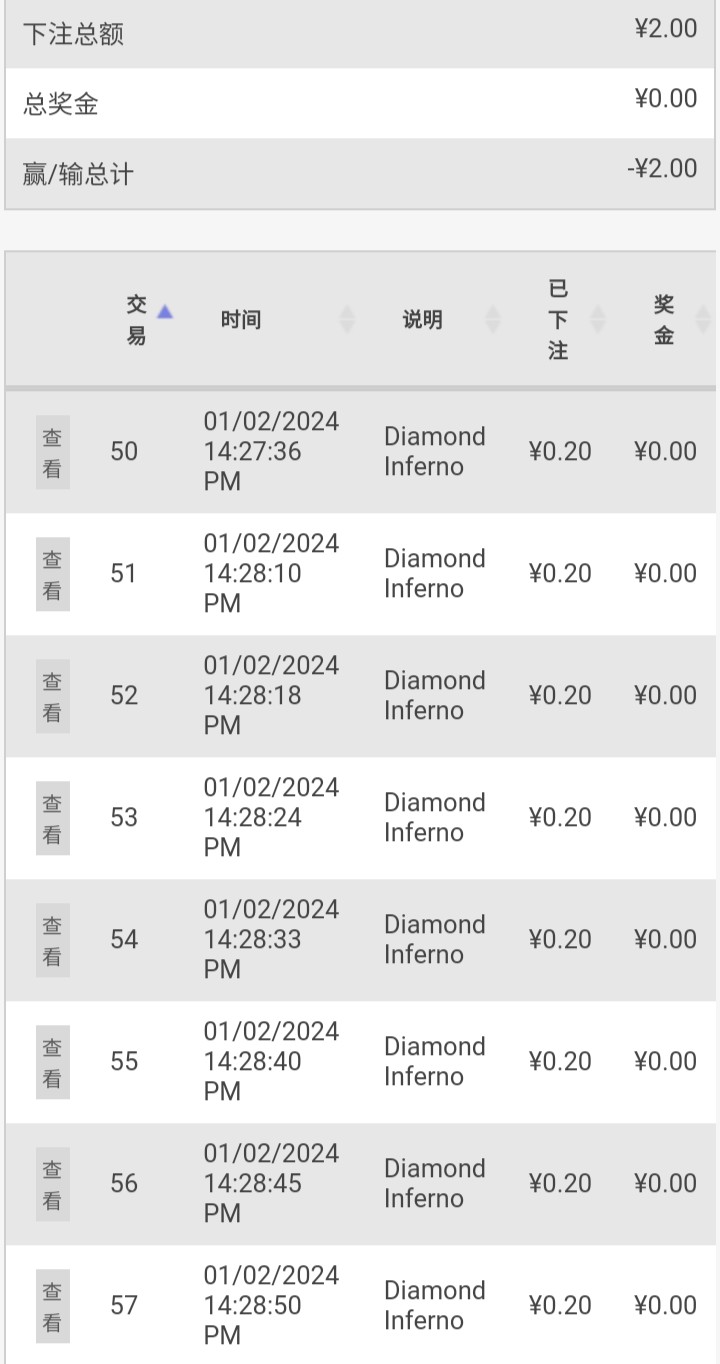Open details for transaction 54
Screen dimensions: 720x1364
coord(52,941)
